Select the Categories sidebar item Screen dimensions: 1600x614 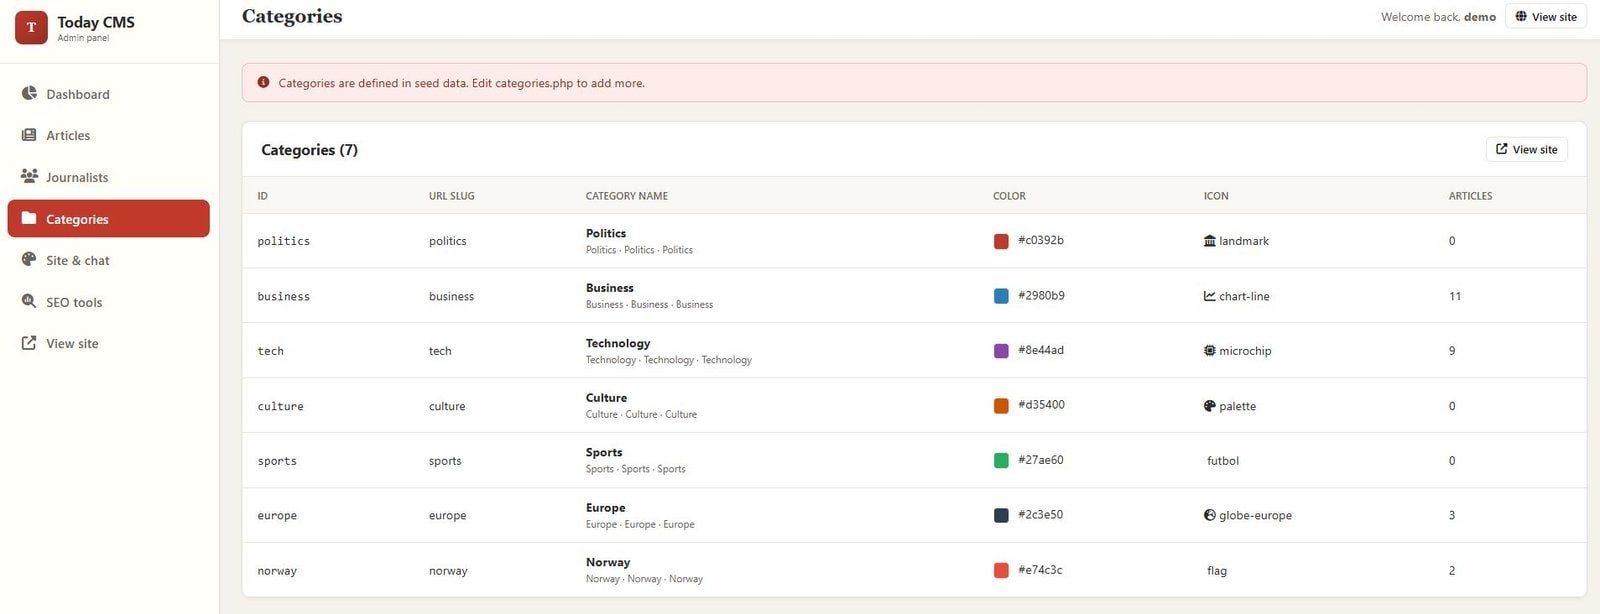point(109,219)
